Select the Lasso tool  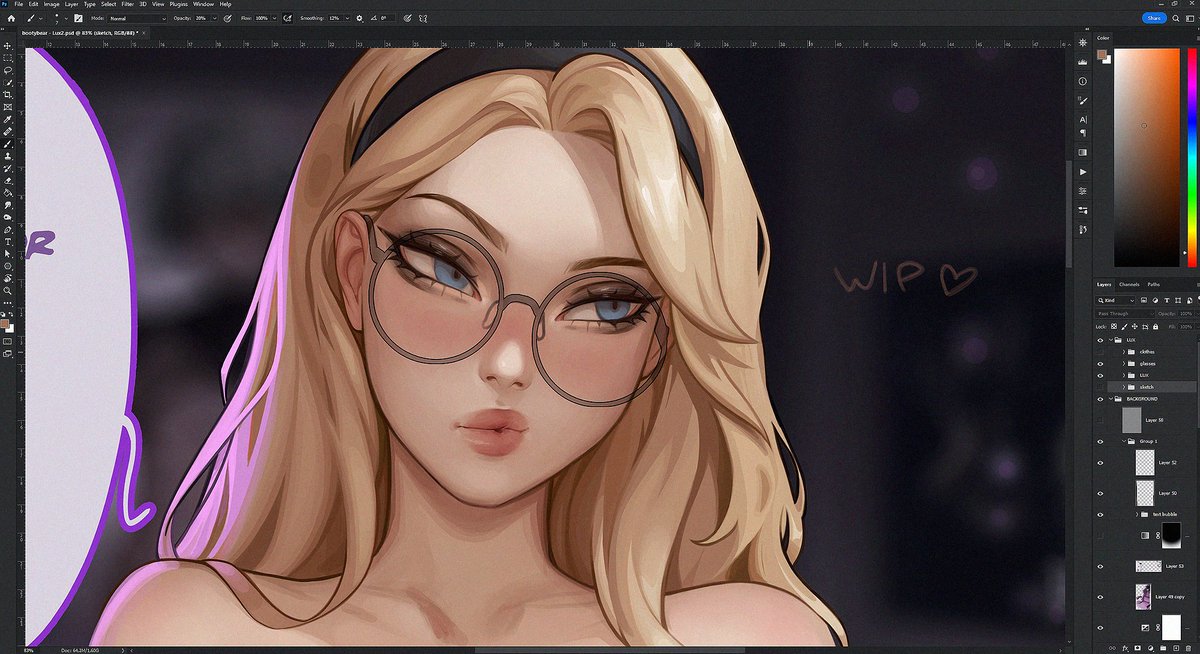click(x=8, y=70)
